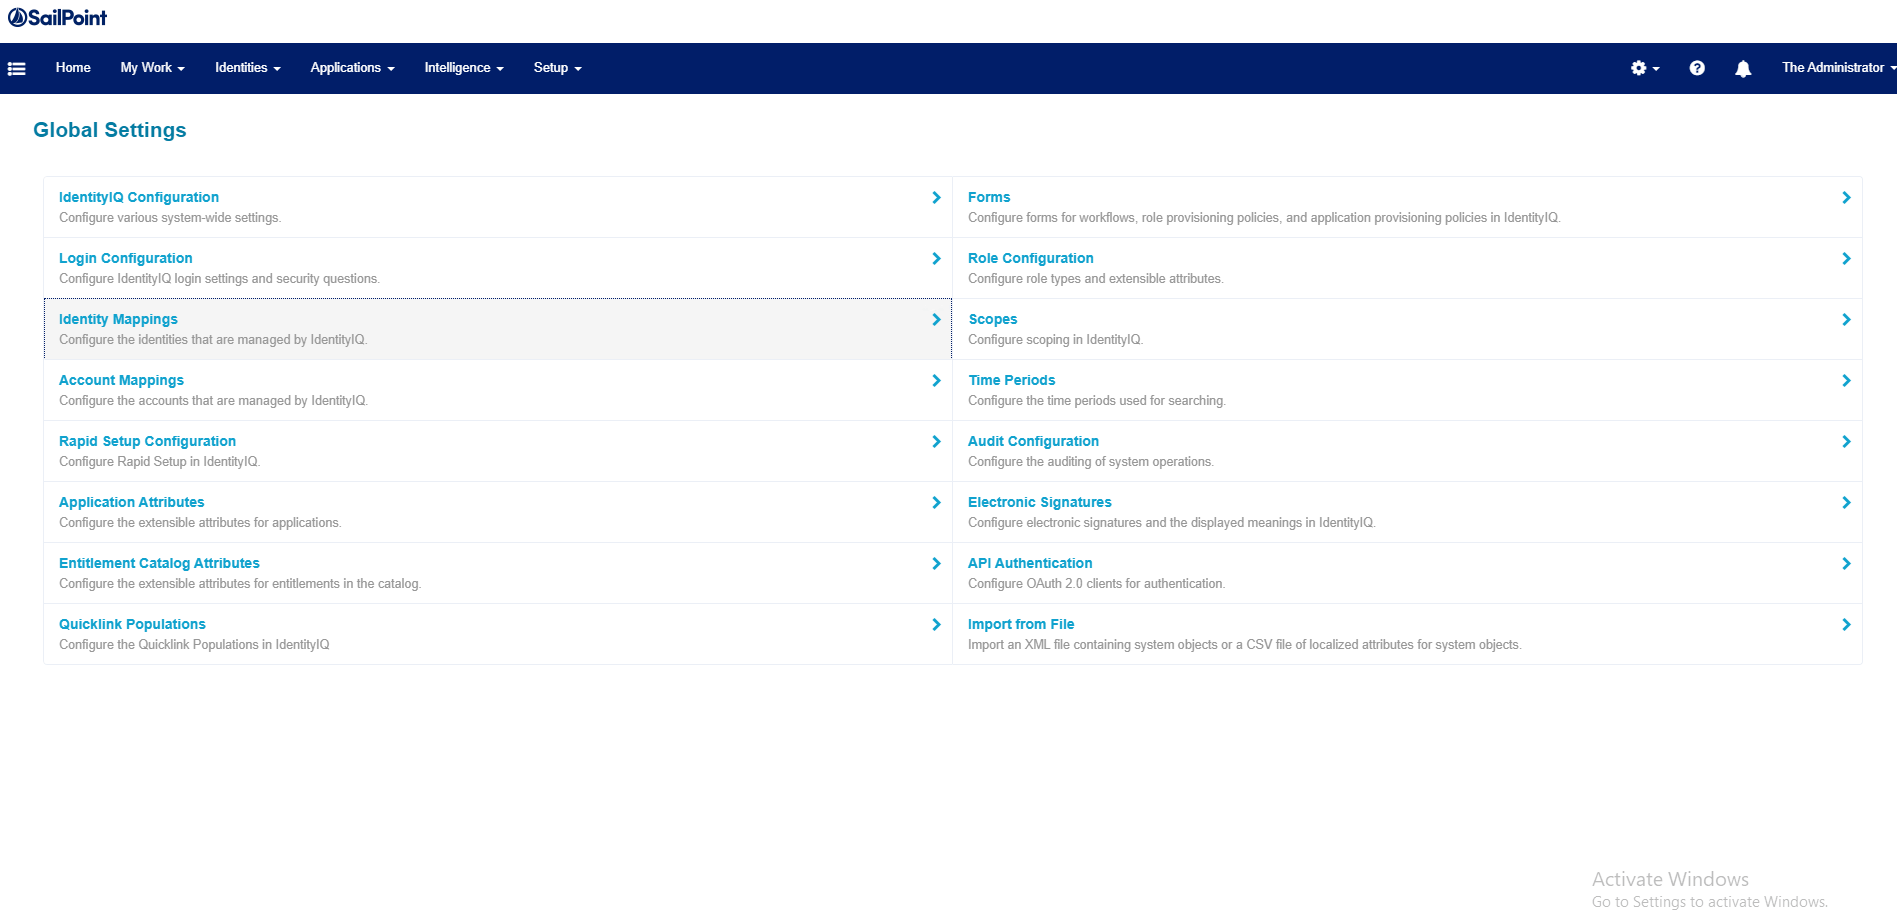The height and width of the screenshot is (915, 1897).
Task: Open the Rapid Setup Configuration link
Action: pos(147,442)
